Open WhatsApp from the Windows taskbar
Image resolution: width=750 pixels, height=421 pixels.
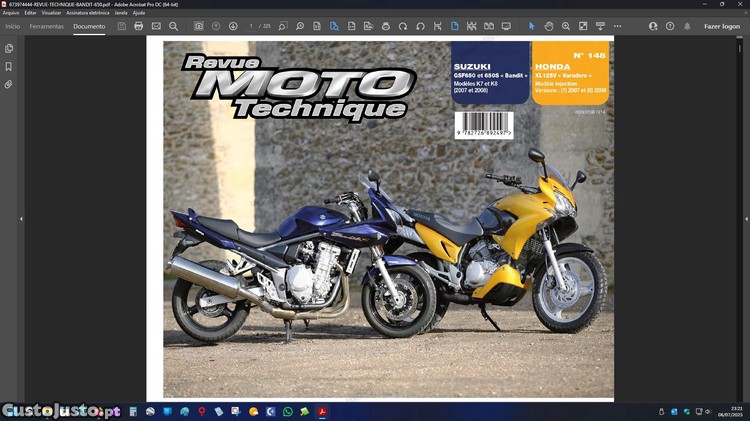288,411
